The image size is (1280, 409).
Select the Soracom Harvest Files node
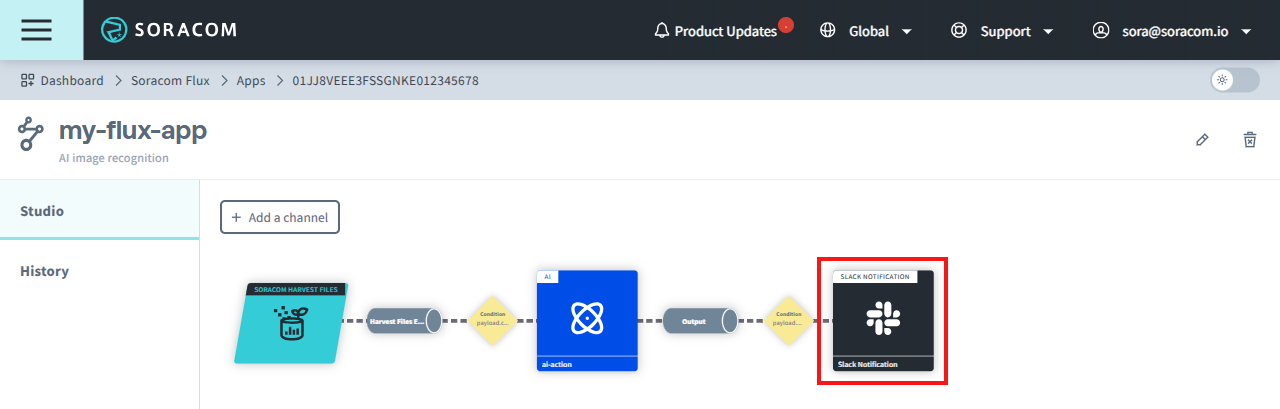tap(292, 322)
